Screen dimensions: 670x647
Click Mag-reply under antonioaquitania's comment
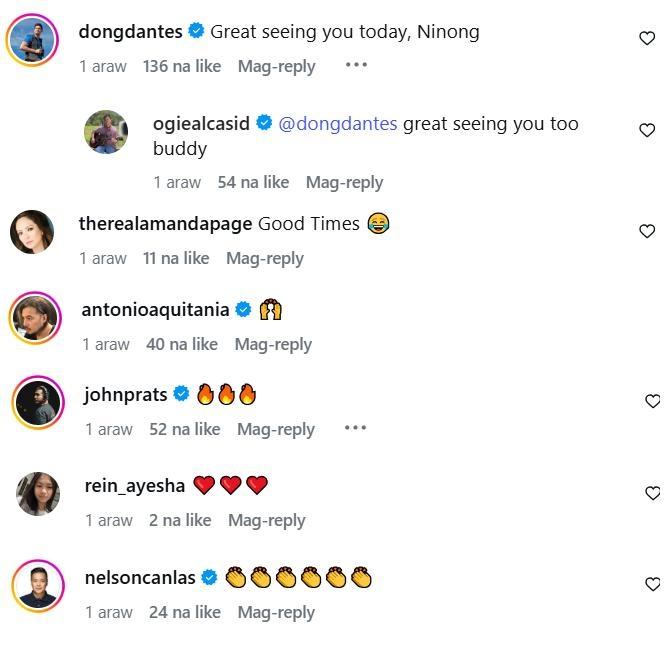click(x=273, y=344)
